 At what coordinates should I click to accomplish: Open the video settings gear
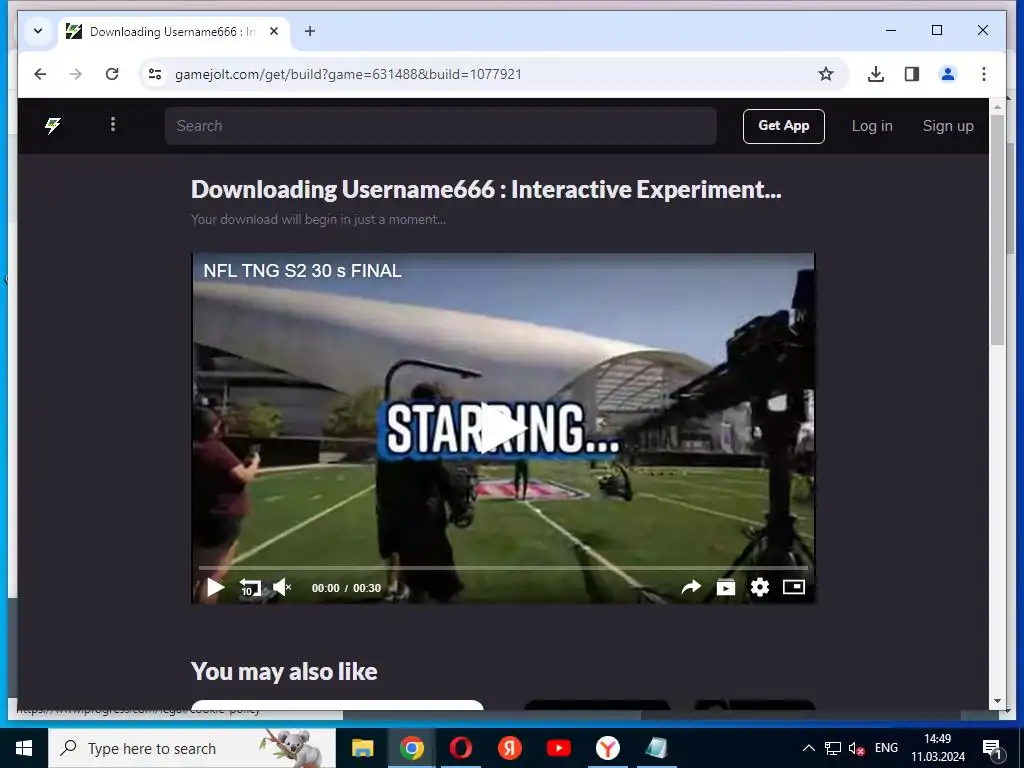(x=760, y=588)
